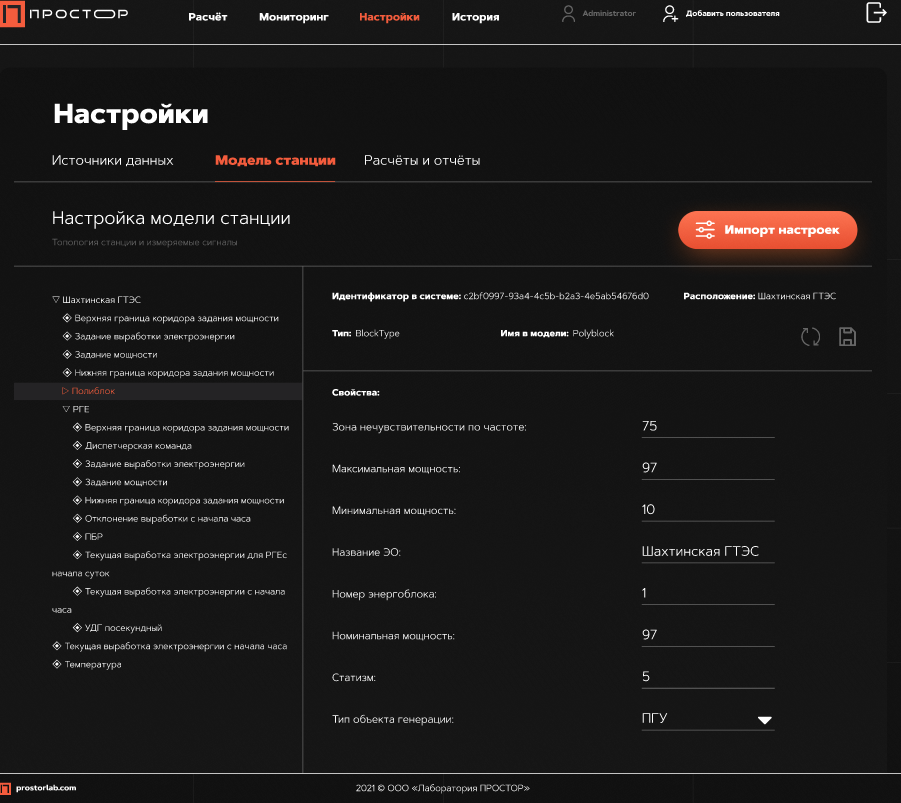Viewport: 901px width, 803px height.
Task: Collapse the Шахтинская ГТЭС tree node
Action: (x=56, y=300)
